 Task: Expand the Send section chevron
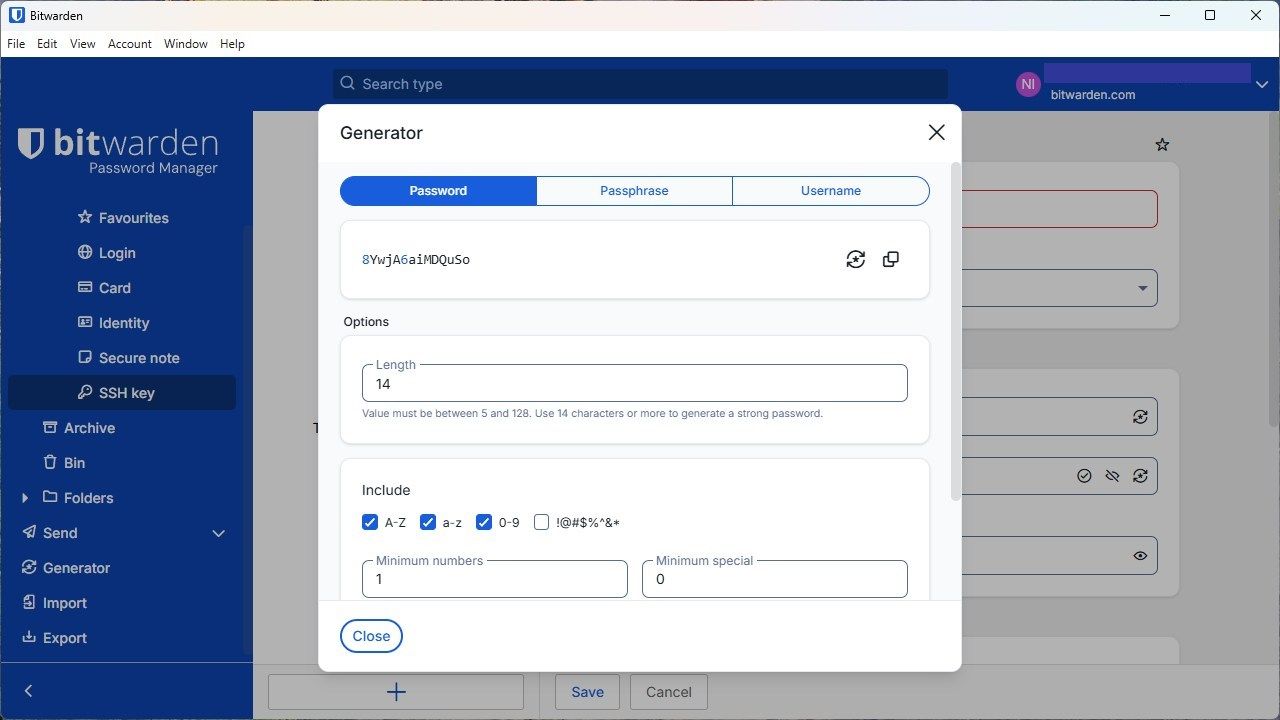(219, 533)
